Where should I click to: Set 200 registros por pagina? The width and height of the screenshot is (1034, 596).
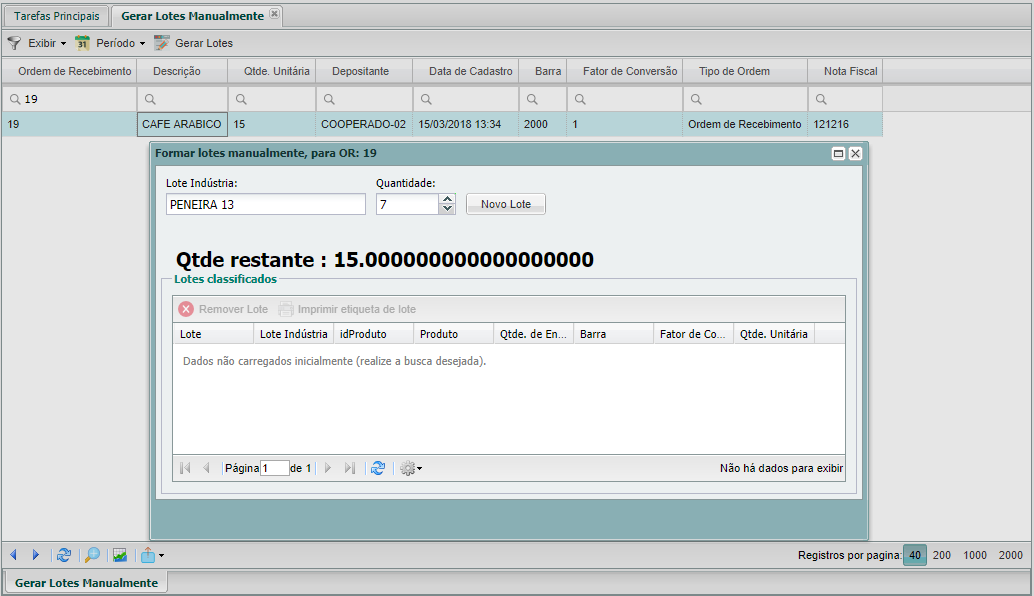point(942,555)
